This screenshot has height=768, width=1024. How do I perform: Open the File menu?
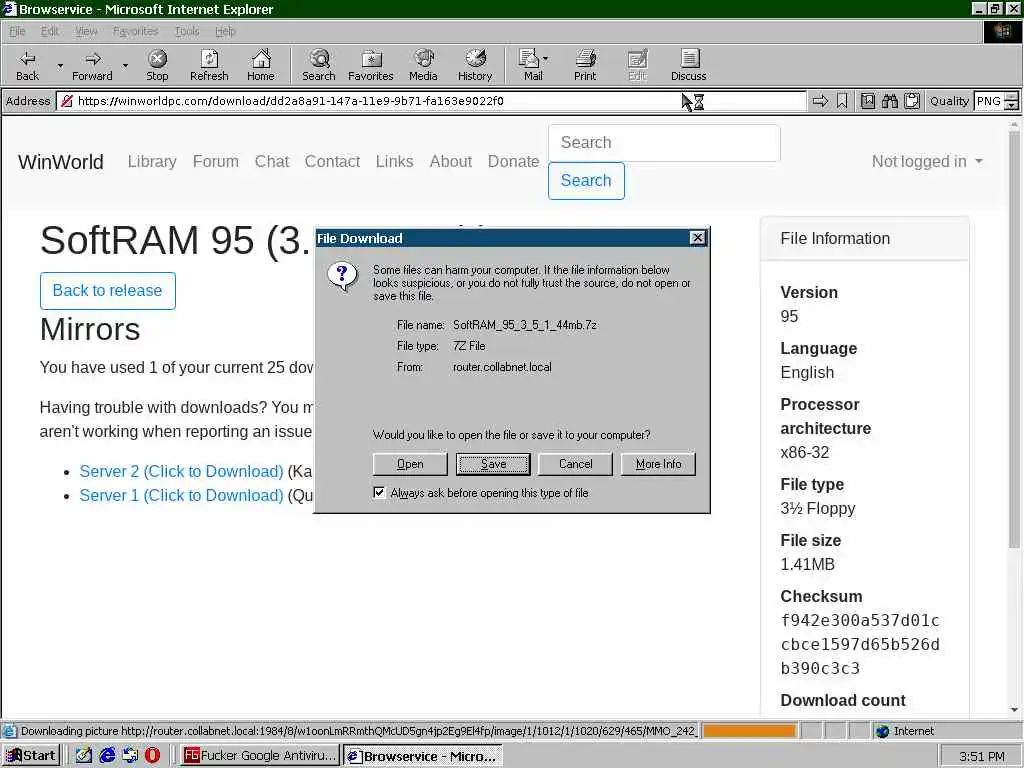17,31
